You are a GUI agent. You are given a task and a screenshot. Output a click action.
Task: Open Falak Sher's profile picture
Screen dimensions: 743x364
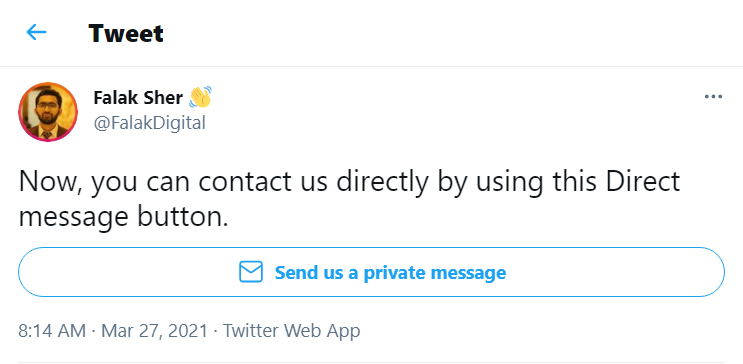tap(48, 112)
